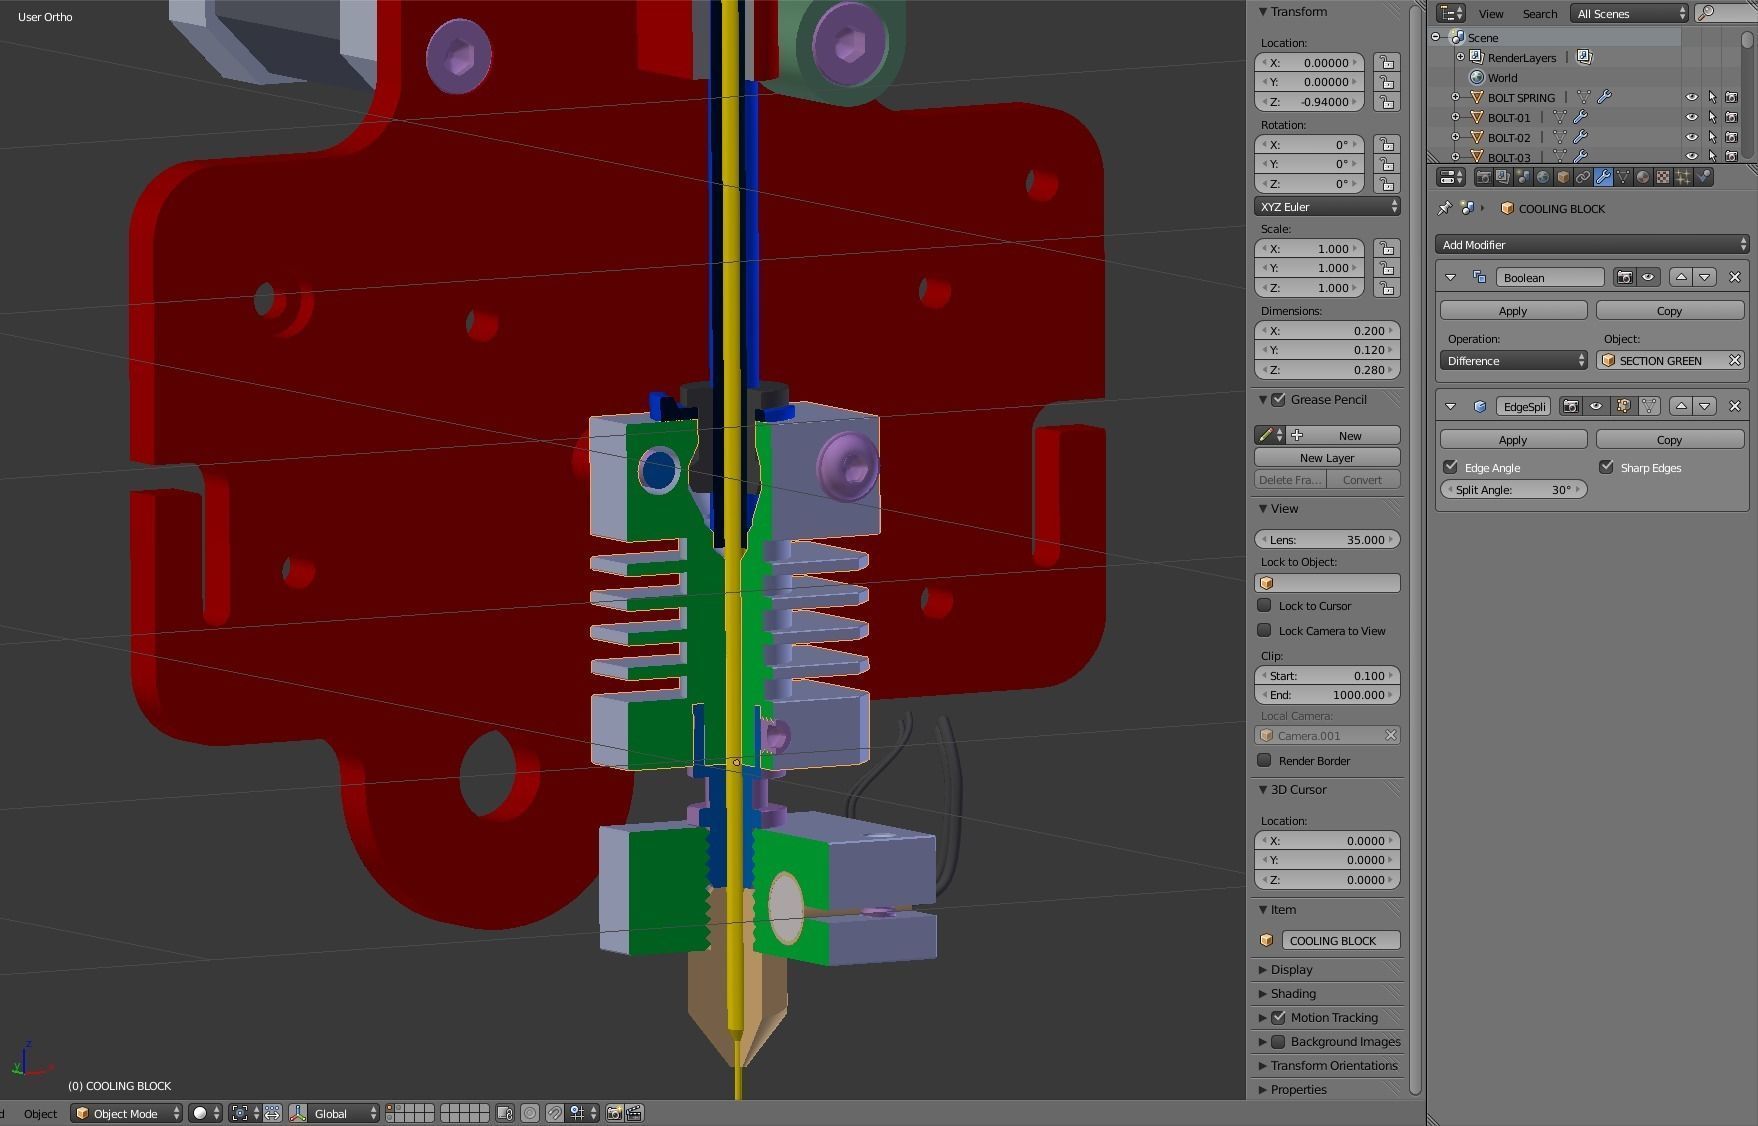This screenshot has height=1126, width=1758.
Task: Toggle lock layers to scene icon
Action: pos(505,1113)
